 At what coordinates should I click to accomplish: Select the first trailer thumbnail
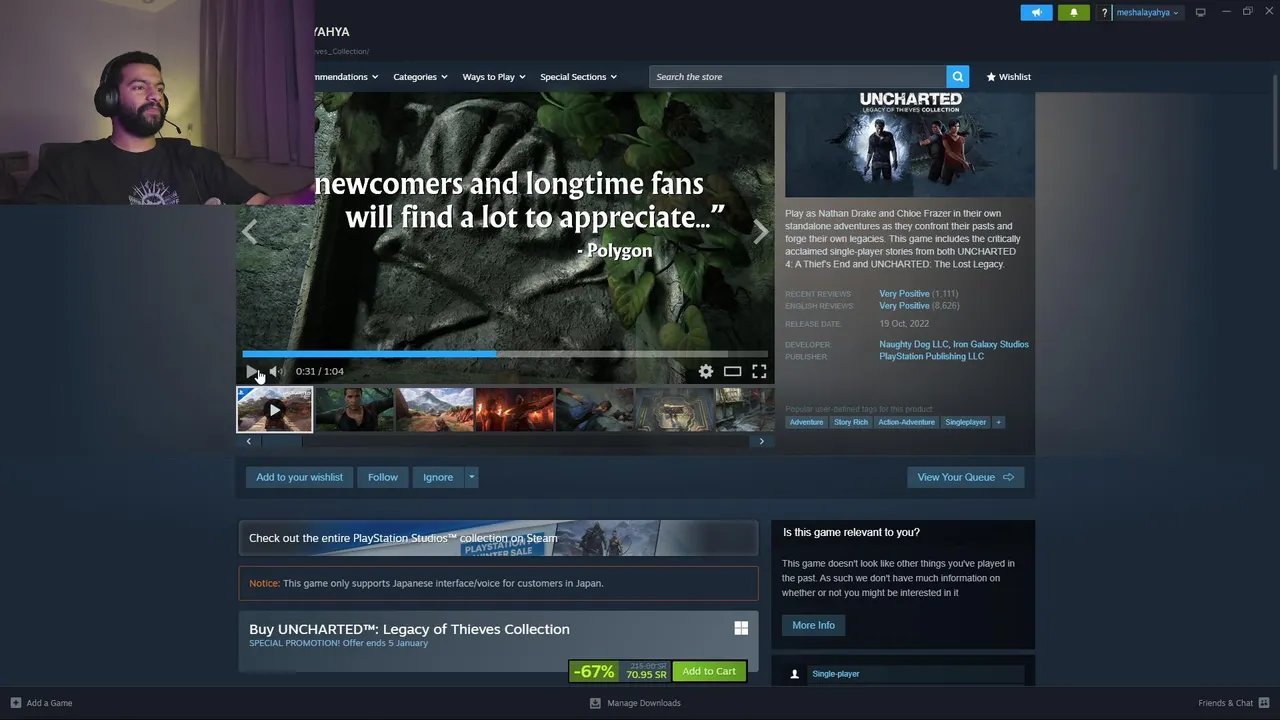[x=274, y=410]
